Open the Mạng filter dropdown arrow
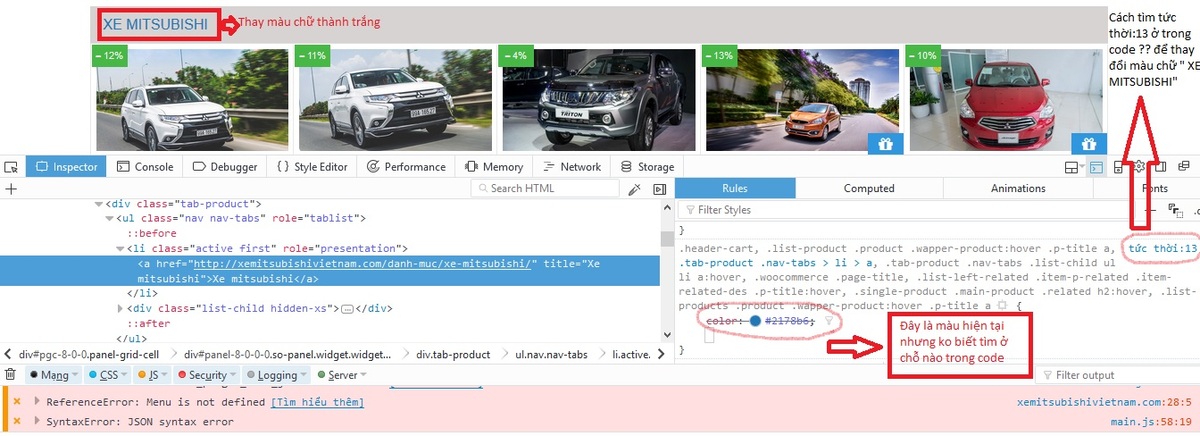 tap(77, 375)
